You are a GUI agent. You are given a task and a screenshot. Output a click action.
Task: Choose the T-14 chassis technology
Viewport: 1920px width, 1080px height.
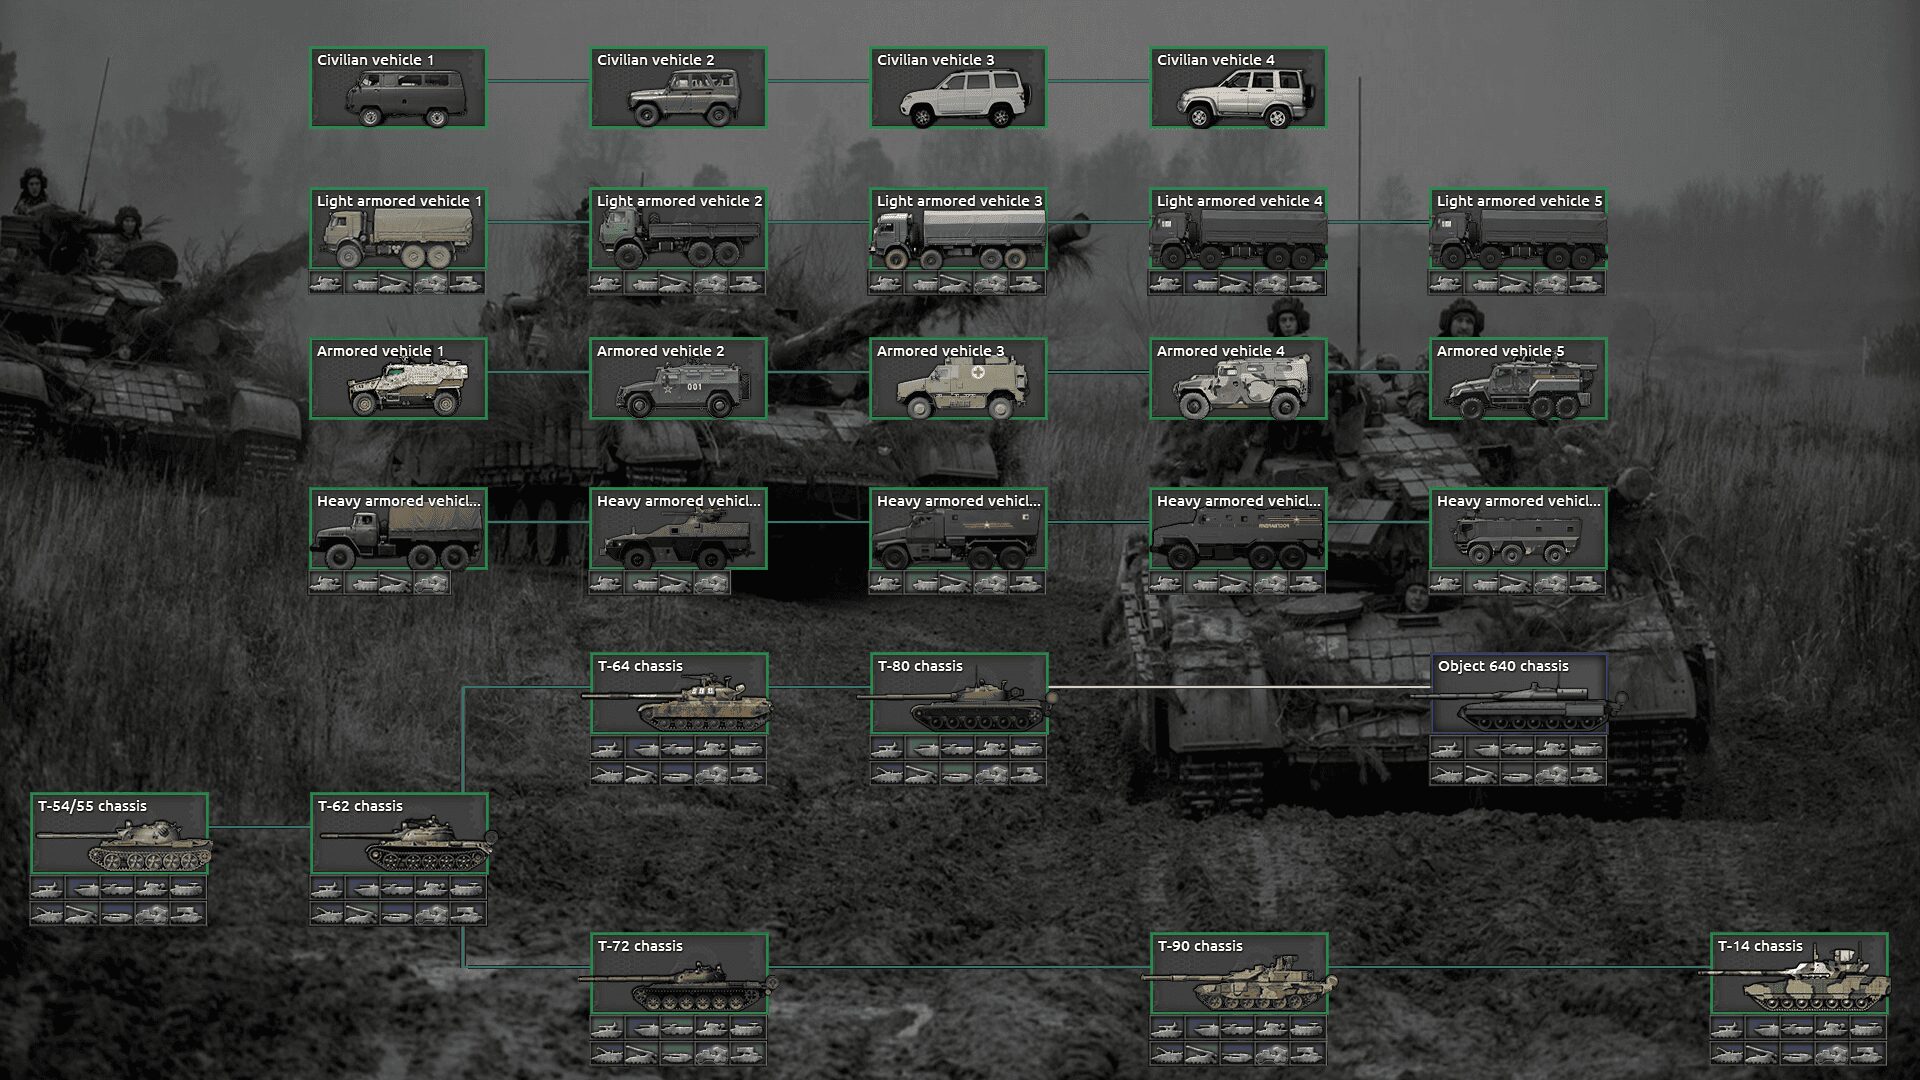point(1799,973)
